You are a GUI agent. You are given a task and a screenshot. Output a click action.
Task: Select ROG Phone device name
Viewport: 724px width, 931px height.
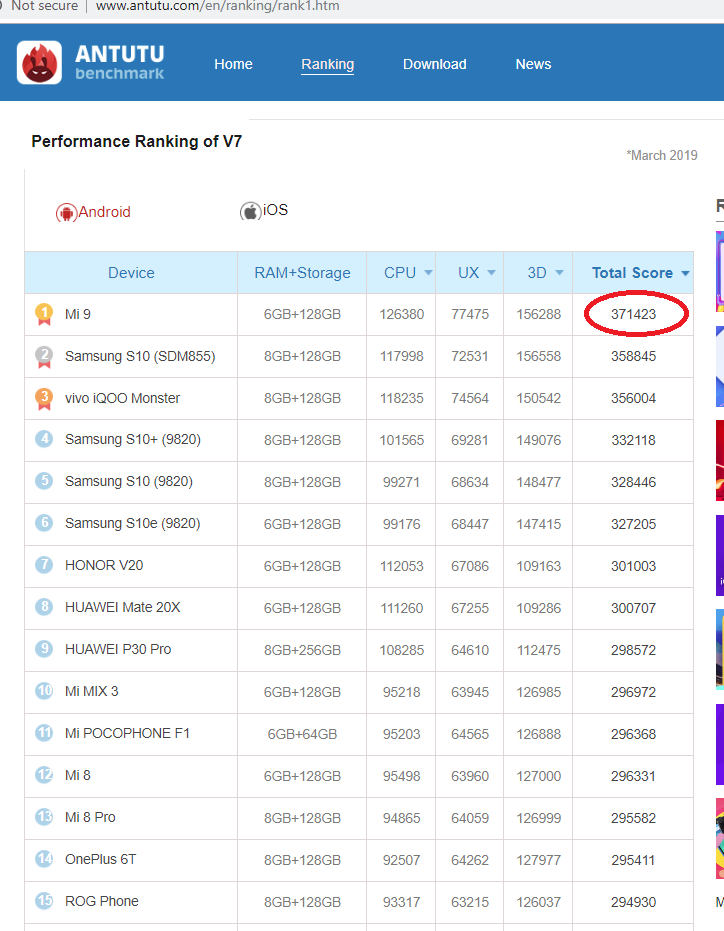tap(102, 901)
